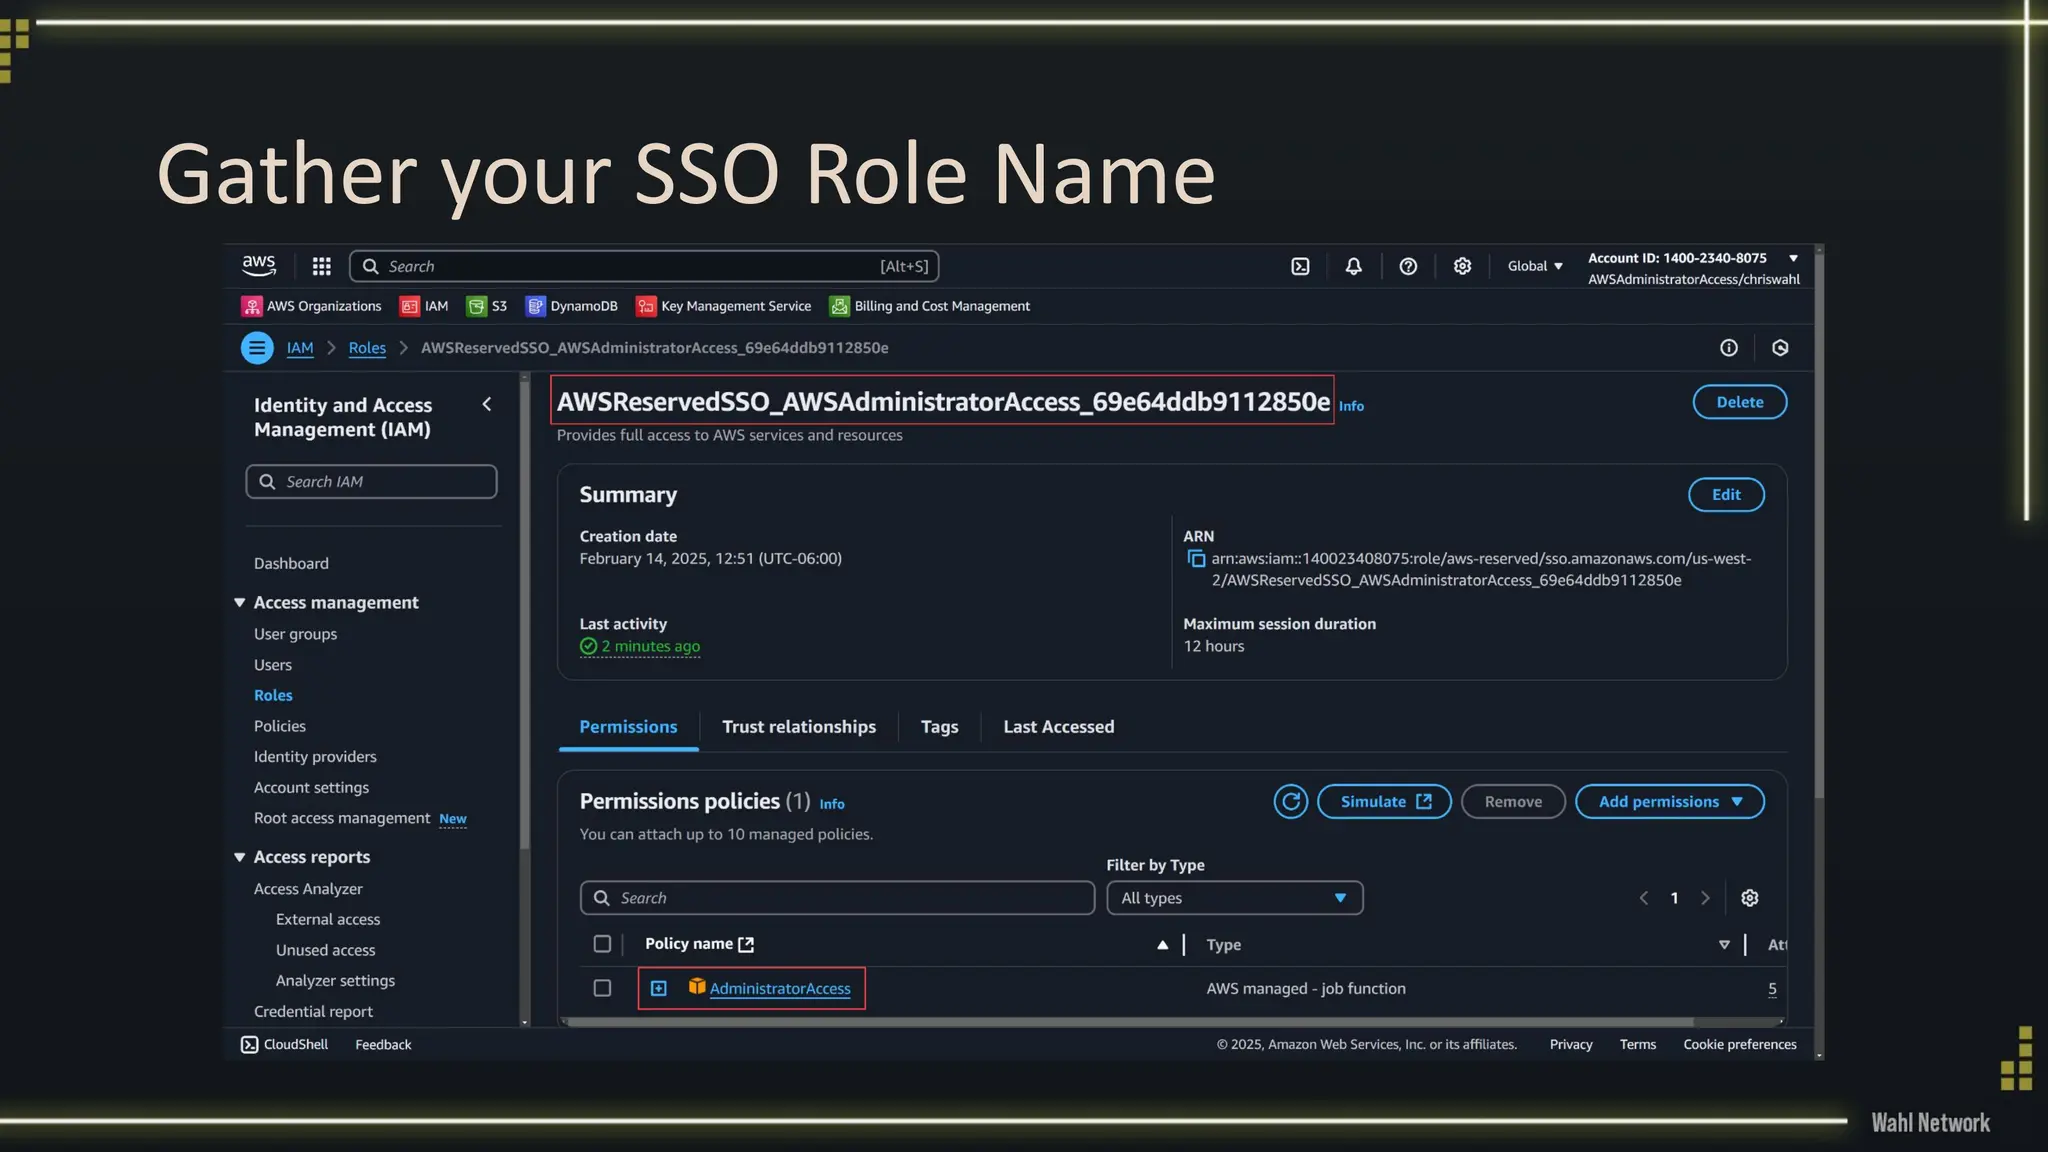The width and height of the screenshot is (2048, 1152).
Task: Open Policies in the sidebar
Action: pos(280,726)
